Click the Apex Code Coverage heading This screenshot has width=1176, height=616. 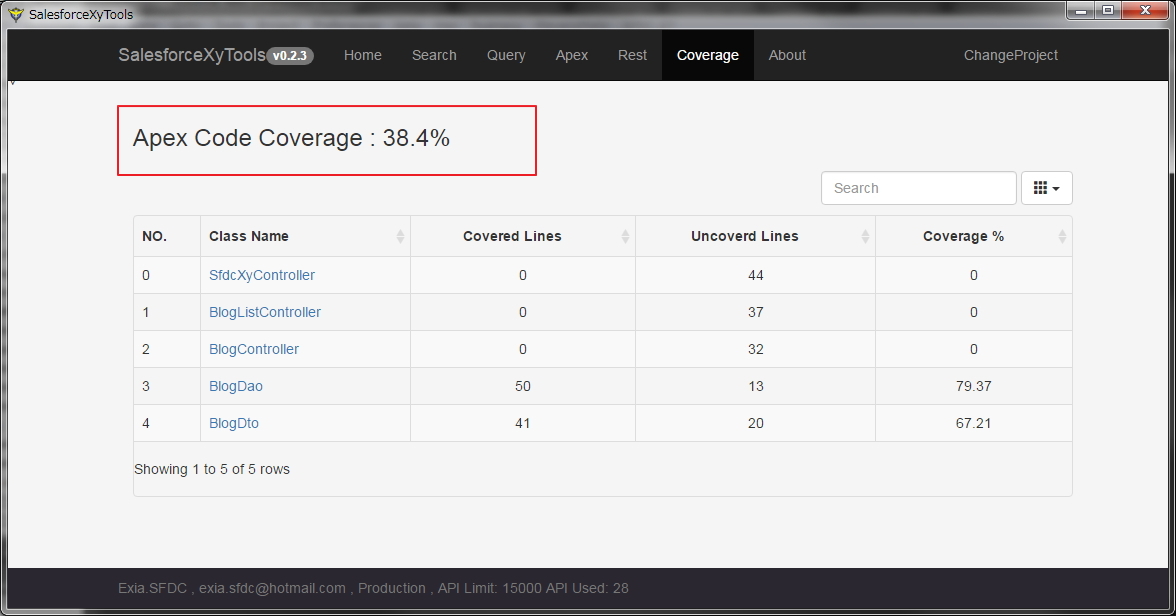291,138
